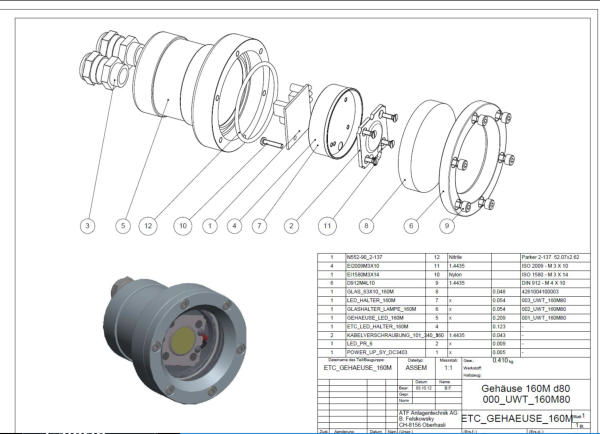Click the 'ISO 1580 - M 3 X 14' cell
600x434 pixels.
(555, 274)
